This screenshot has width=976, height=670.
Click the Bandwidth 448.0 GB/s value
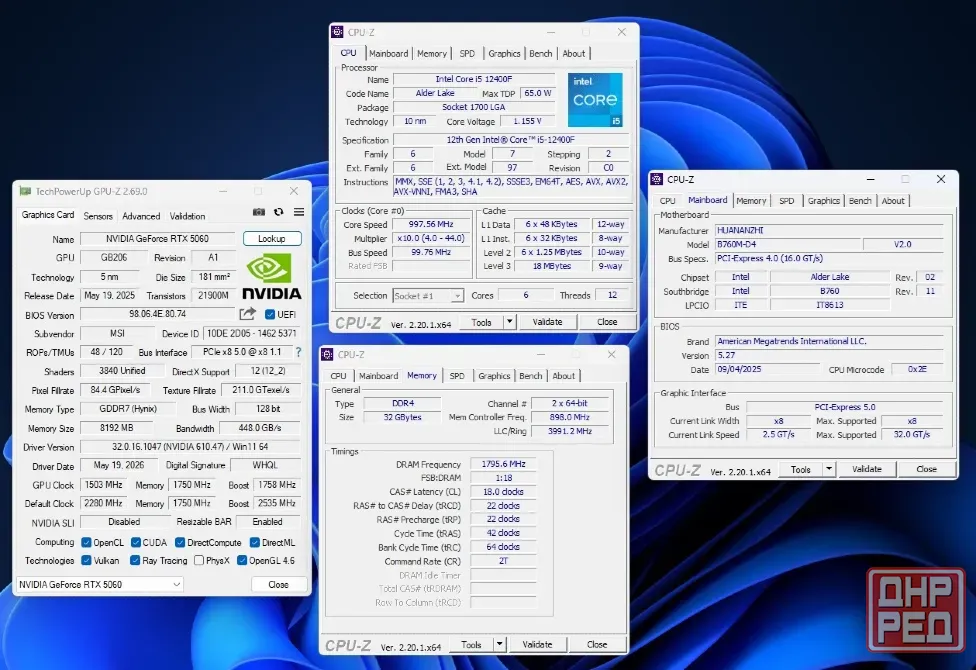pyautogui.click(x=260, y=428)
